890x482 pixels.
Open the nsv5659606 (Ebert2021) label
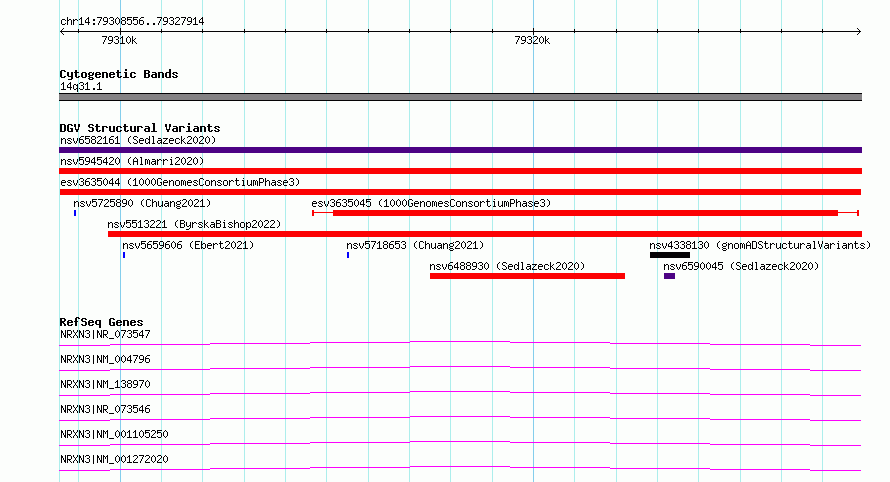click(x=188, y=245)
